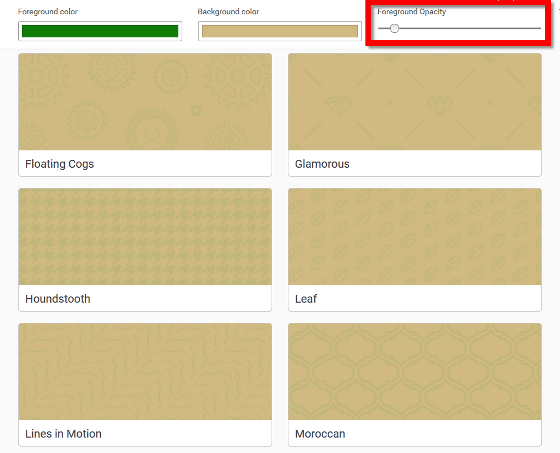560x453 pixels.
Task: Select the Glamorous pattern preview
Action: pos(415,101)
